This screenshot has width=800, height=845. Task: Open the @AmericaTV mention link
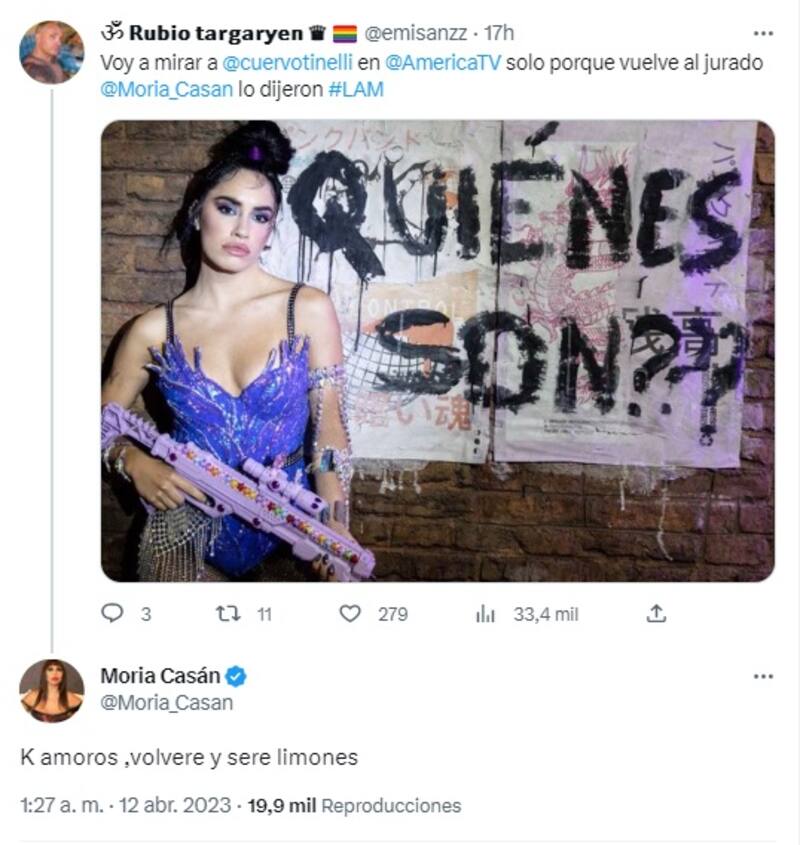(443, 63)
